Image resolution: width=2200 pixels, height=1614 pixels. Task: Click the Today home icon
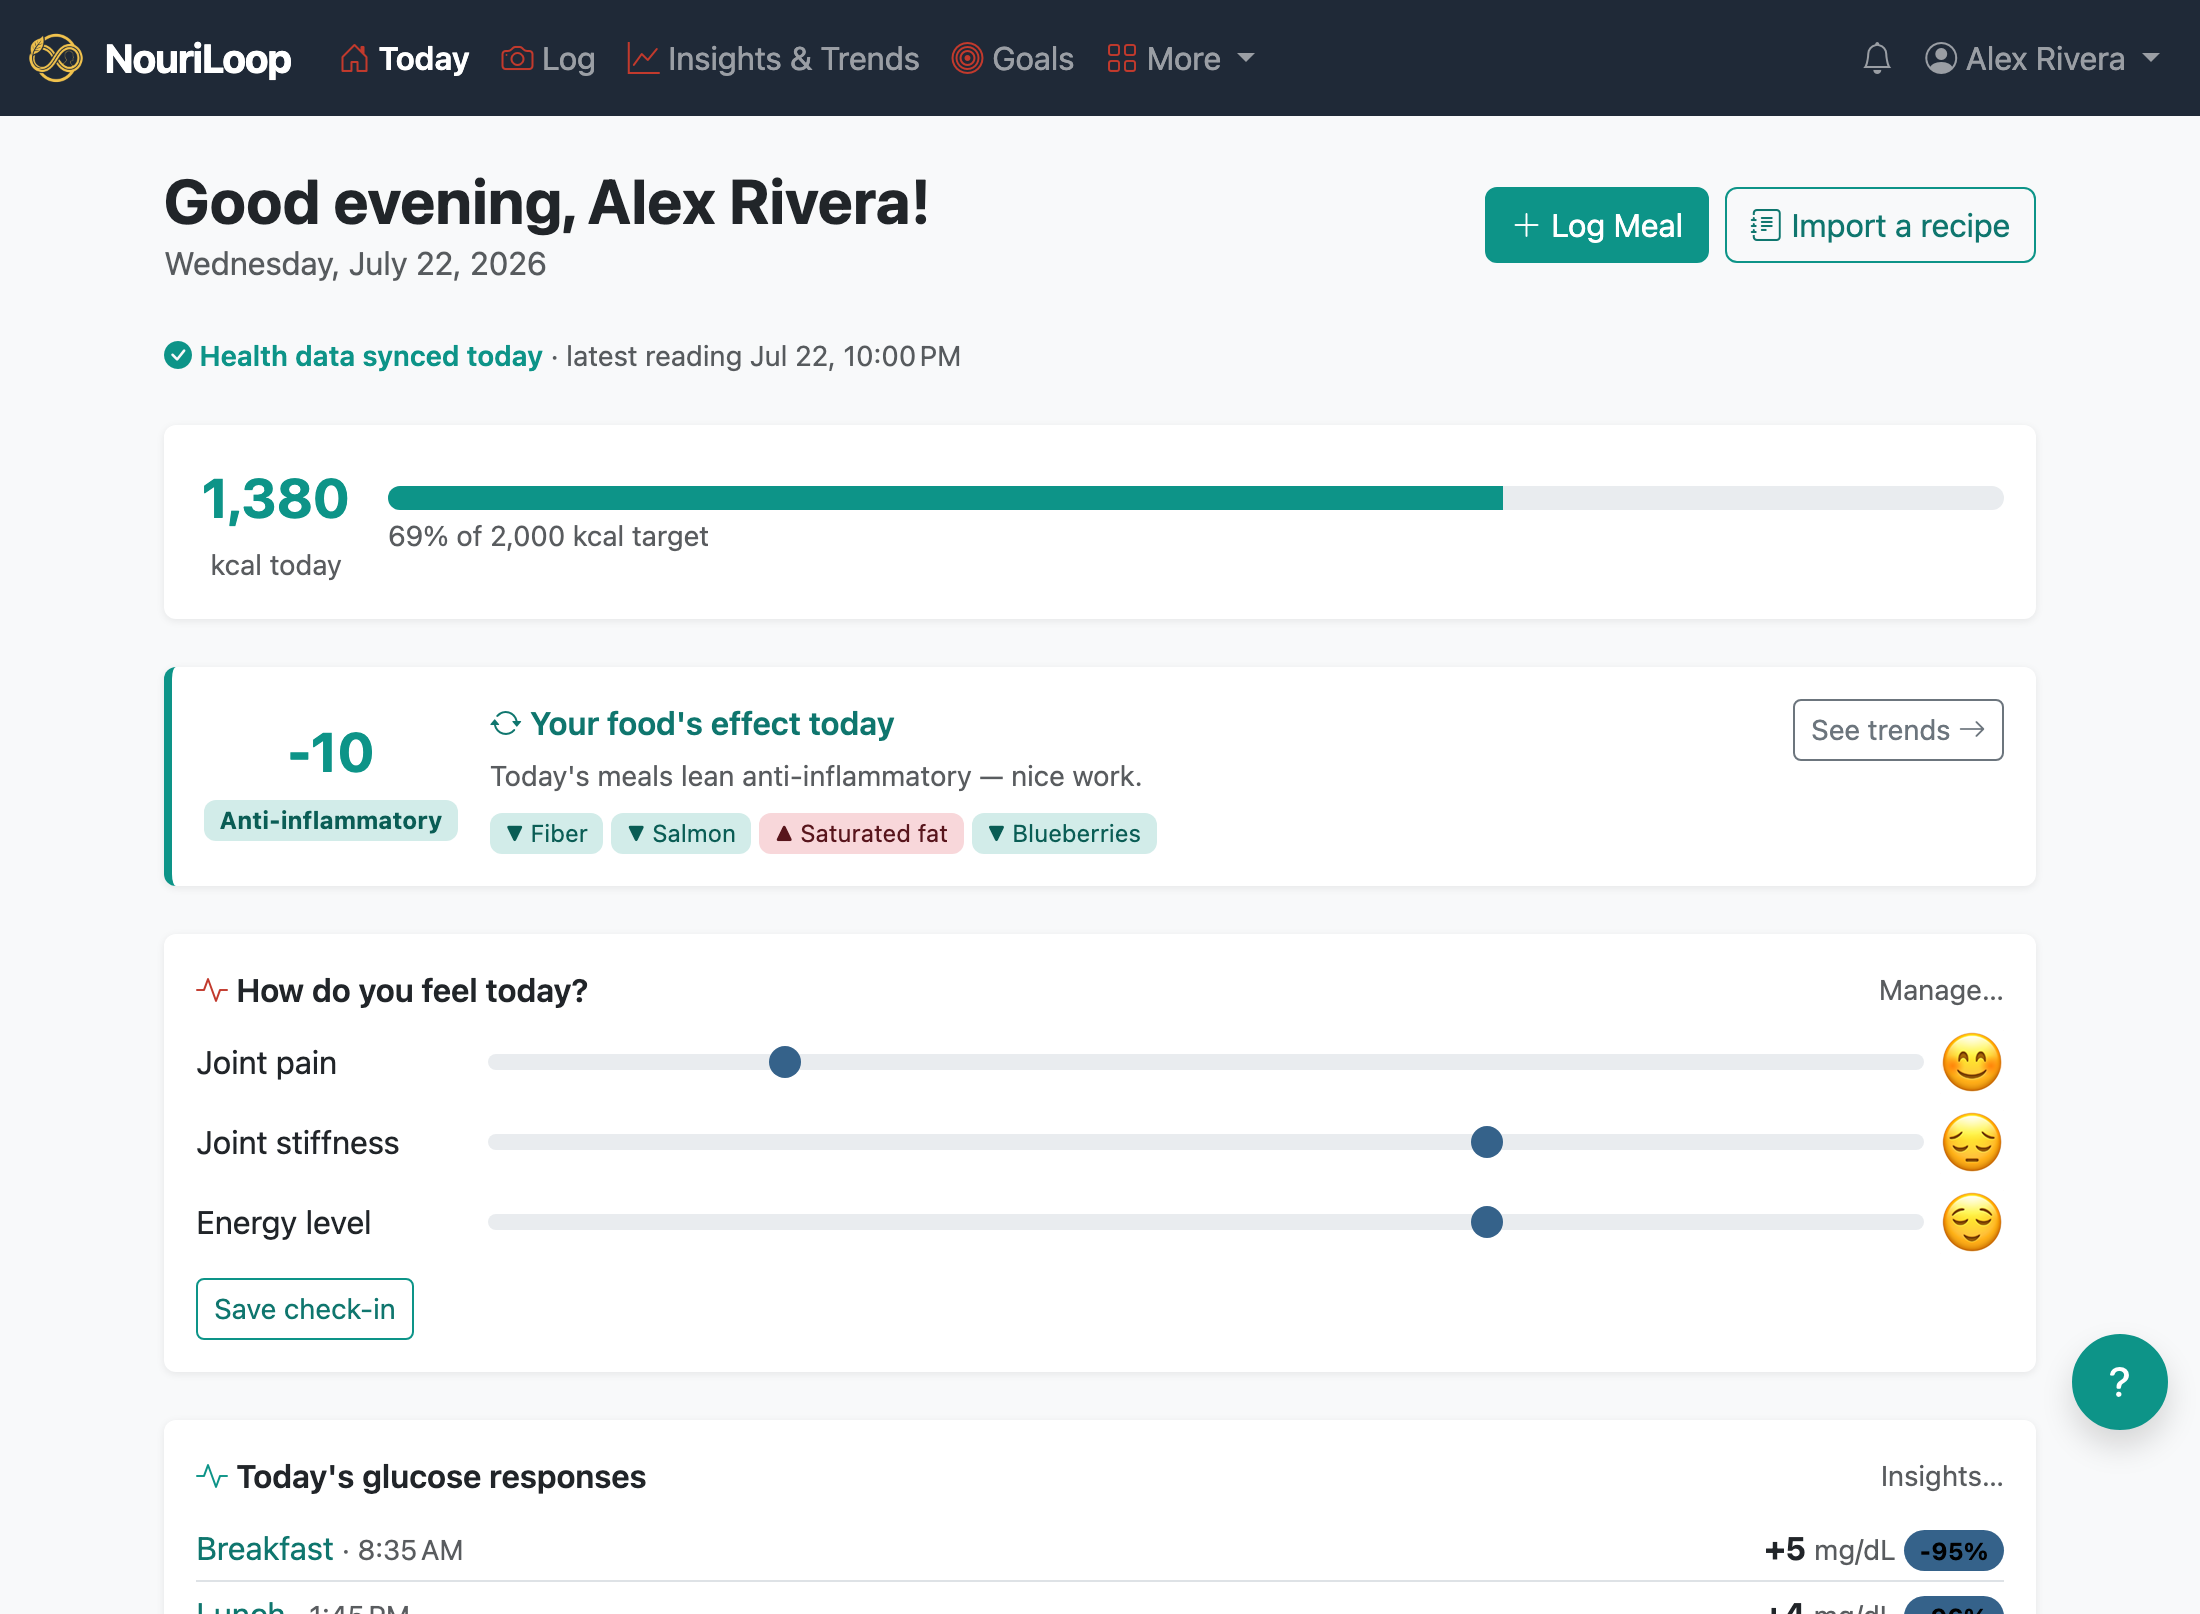[354, 59]
